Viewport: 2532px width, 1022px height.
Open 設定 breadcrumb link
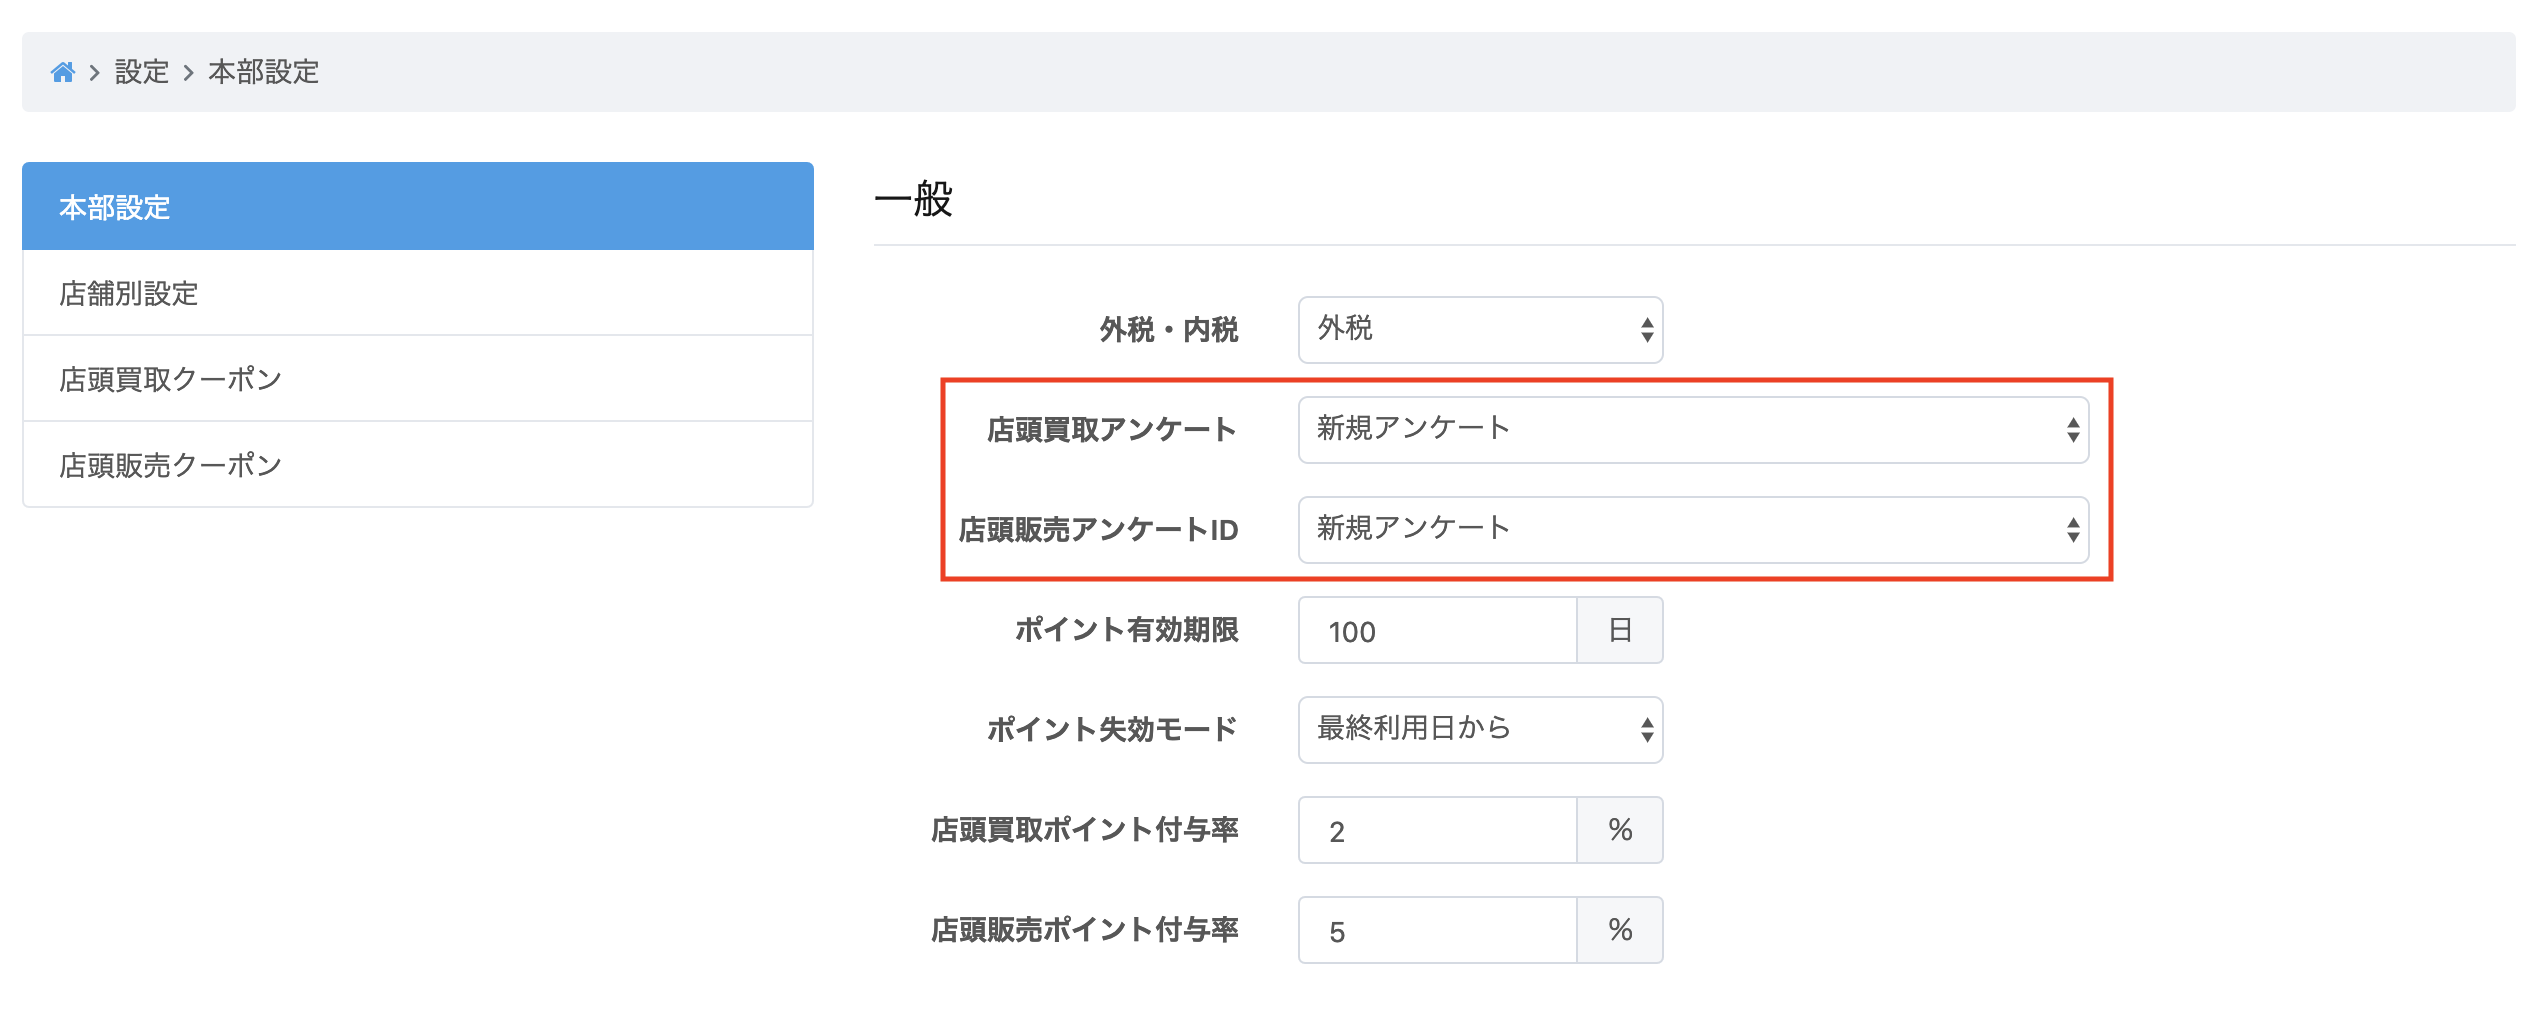tap(142, 72)
